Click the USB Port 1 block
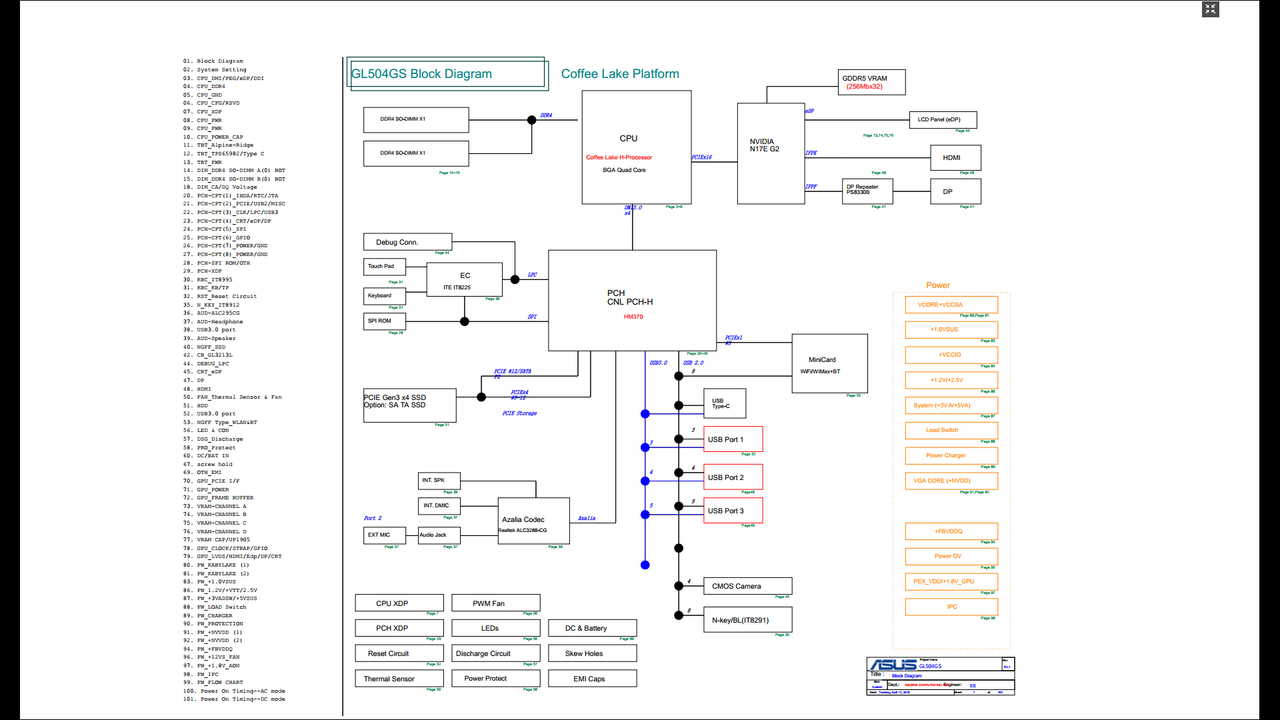 tap(733, 439)
